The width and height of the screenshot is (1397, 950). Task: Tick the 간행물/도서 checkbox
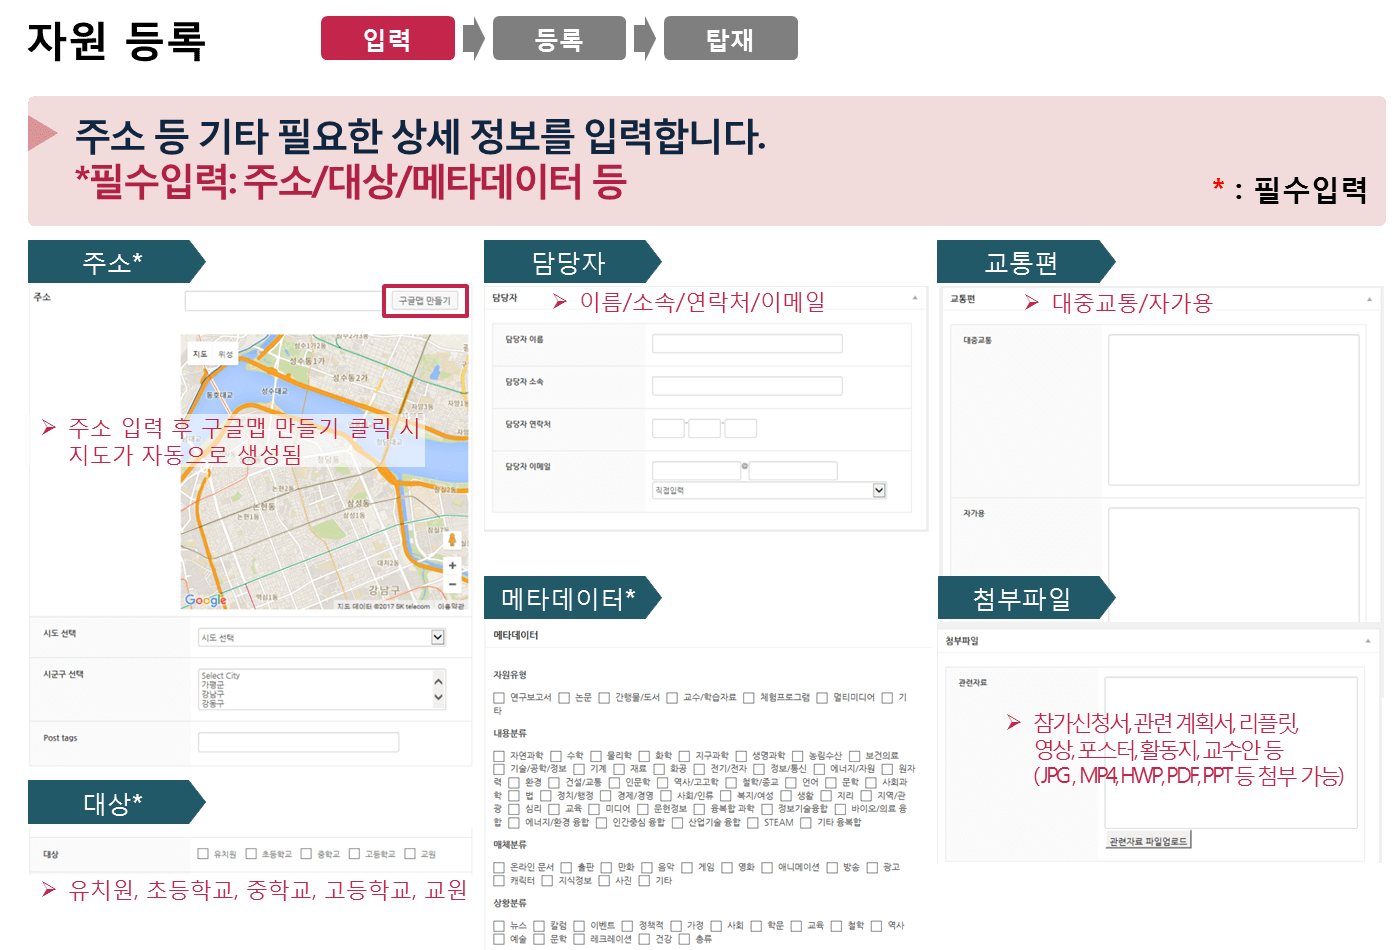point(604,698)
